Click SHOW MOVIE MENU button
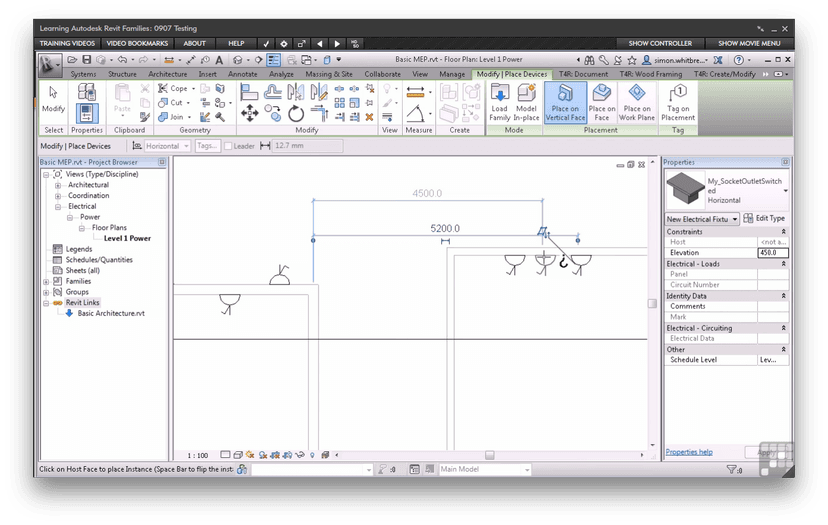828x525 pixels. [749, 43]
